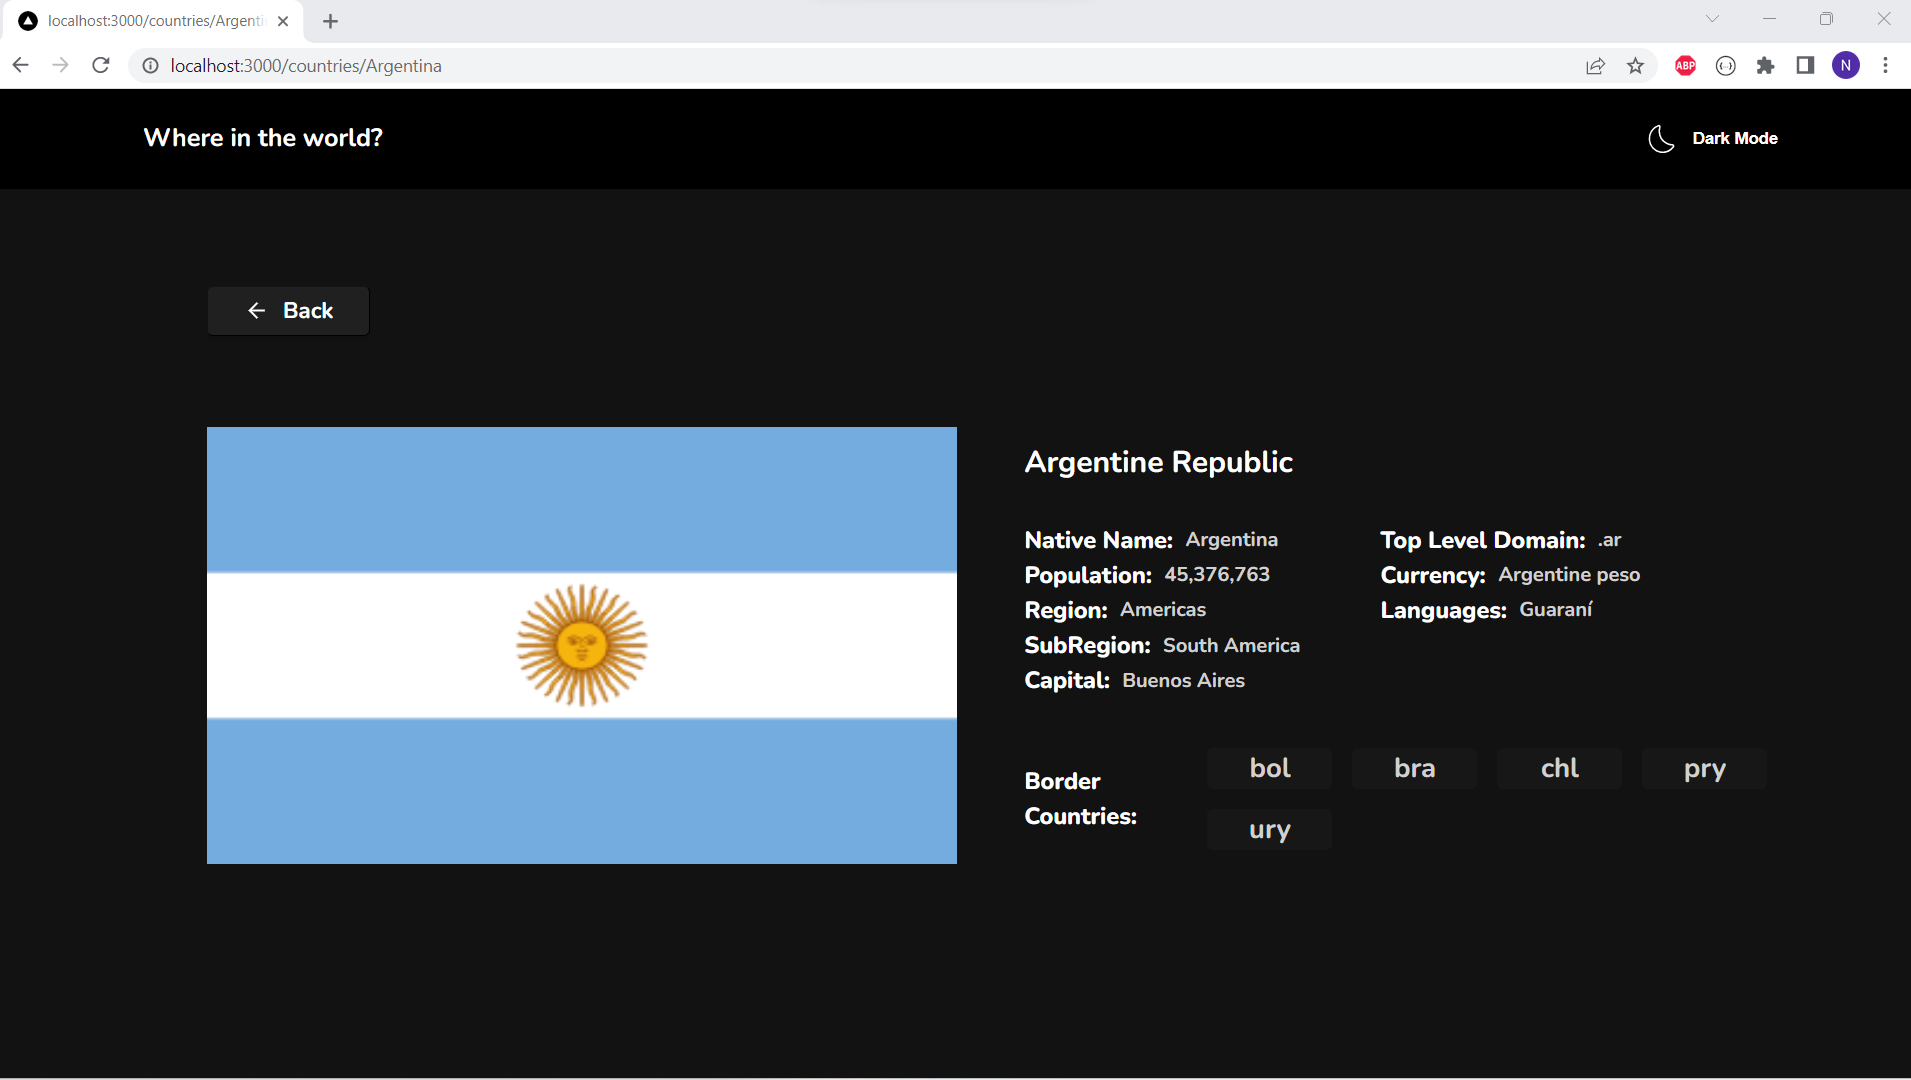The height and width of the screenshot is (1080, 1911).
Task: Open Chrome three-dot menu
Action: [1885, 66]
